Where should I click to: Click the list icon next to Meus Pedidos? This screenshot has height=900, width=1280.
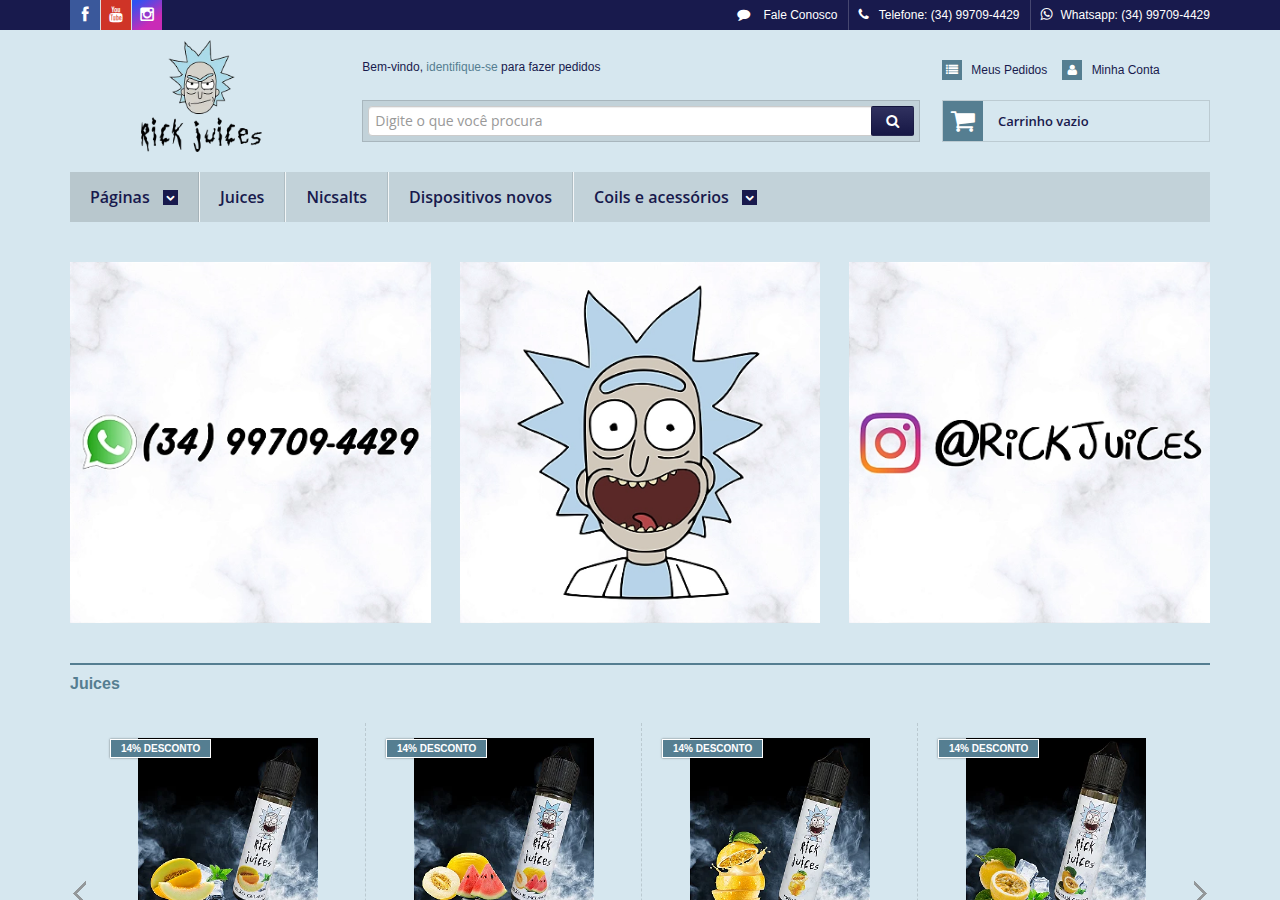point(952,70)
